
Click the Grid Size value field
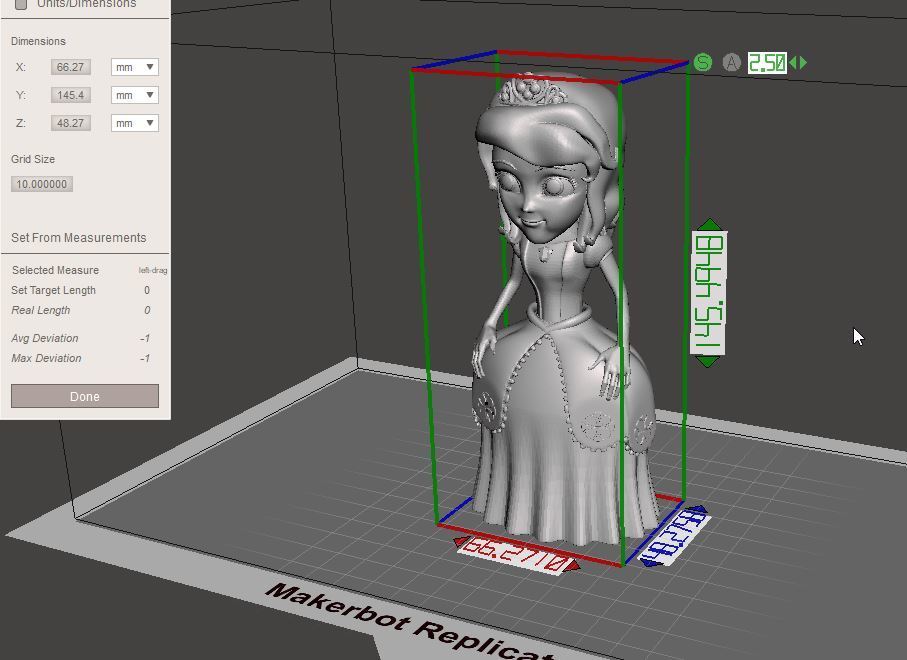[x=42, y=184]
